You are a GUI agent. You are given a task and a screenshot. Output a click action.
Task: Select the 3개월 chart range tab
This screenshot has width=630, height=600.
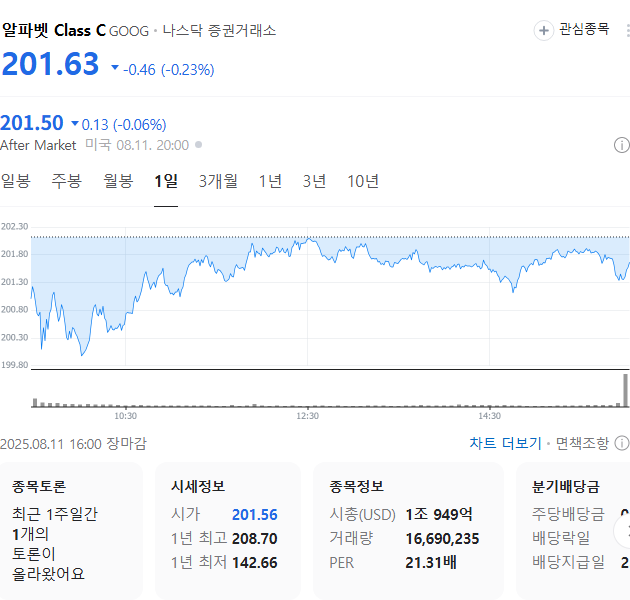(218, 181)
